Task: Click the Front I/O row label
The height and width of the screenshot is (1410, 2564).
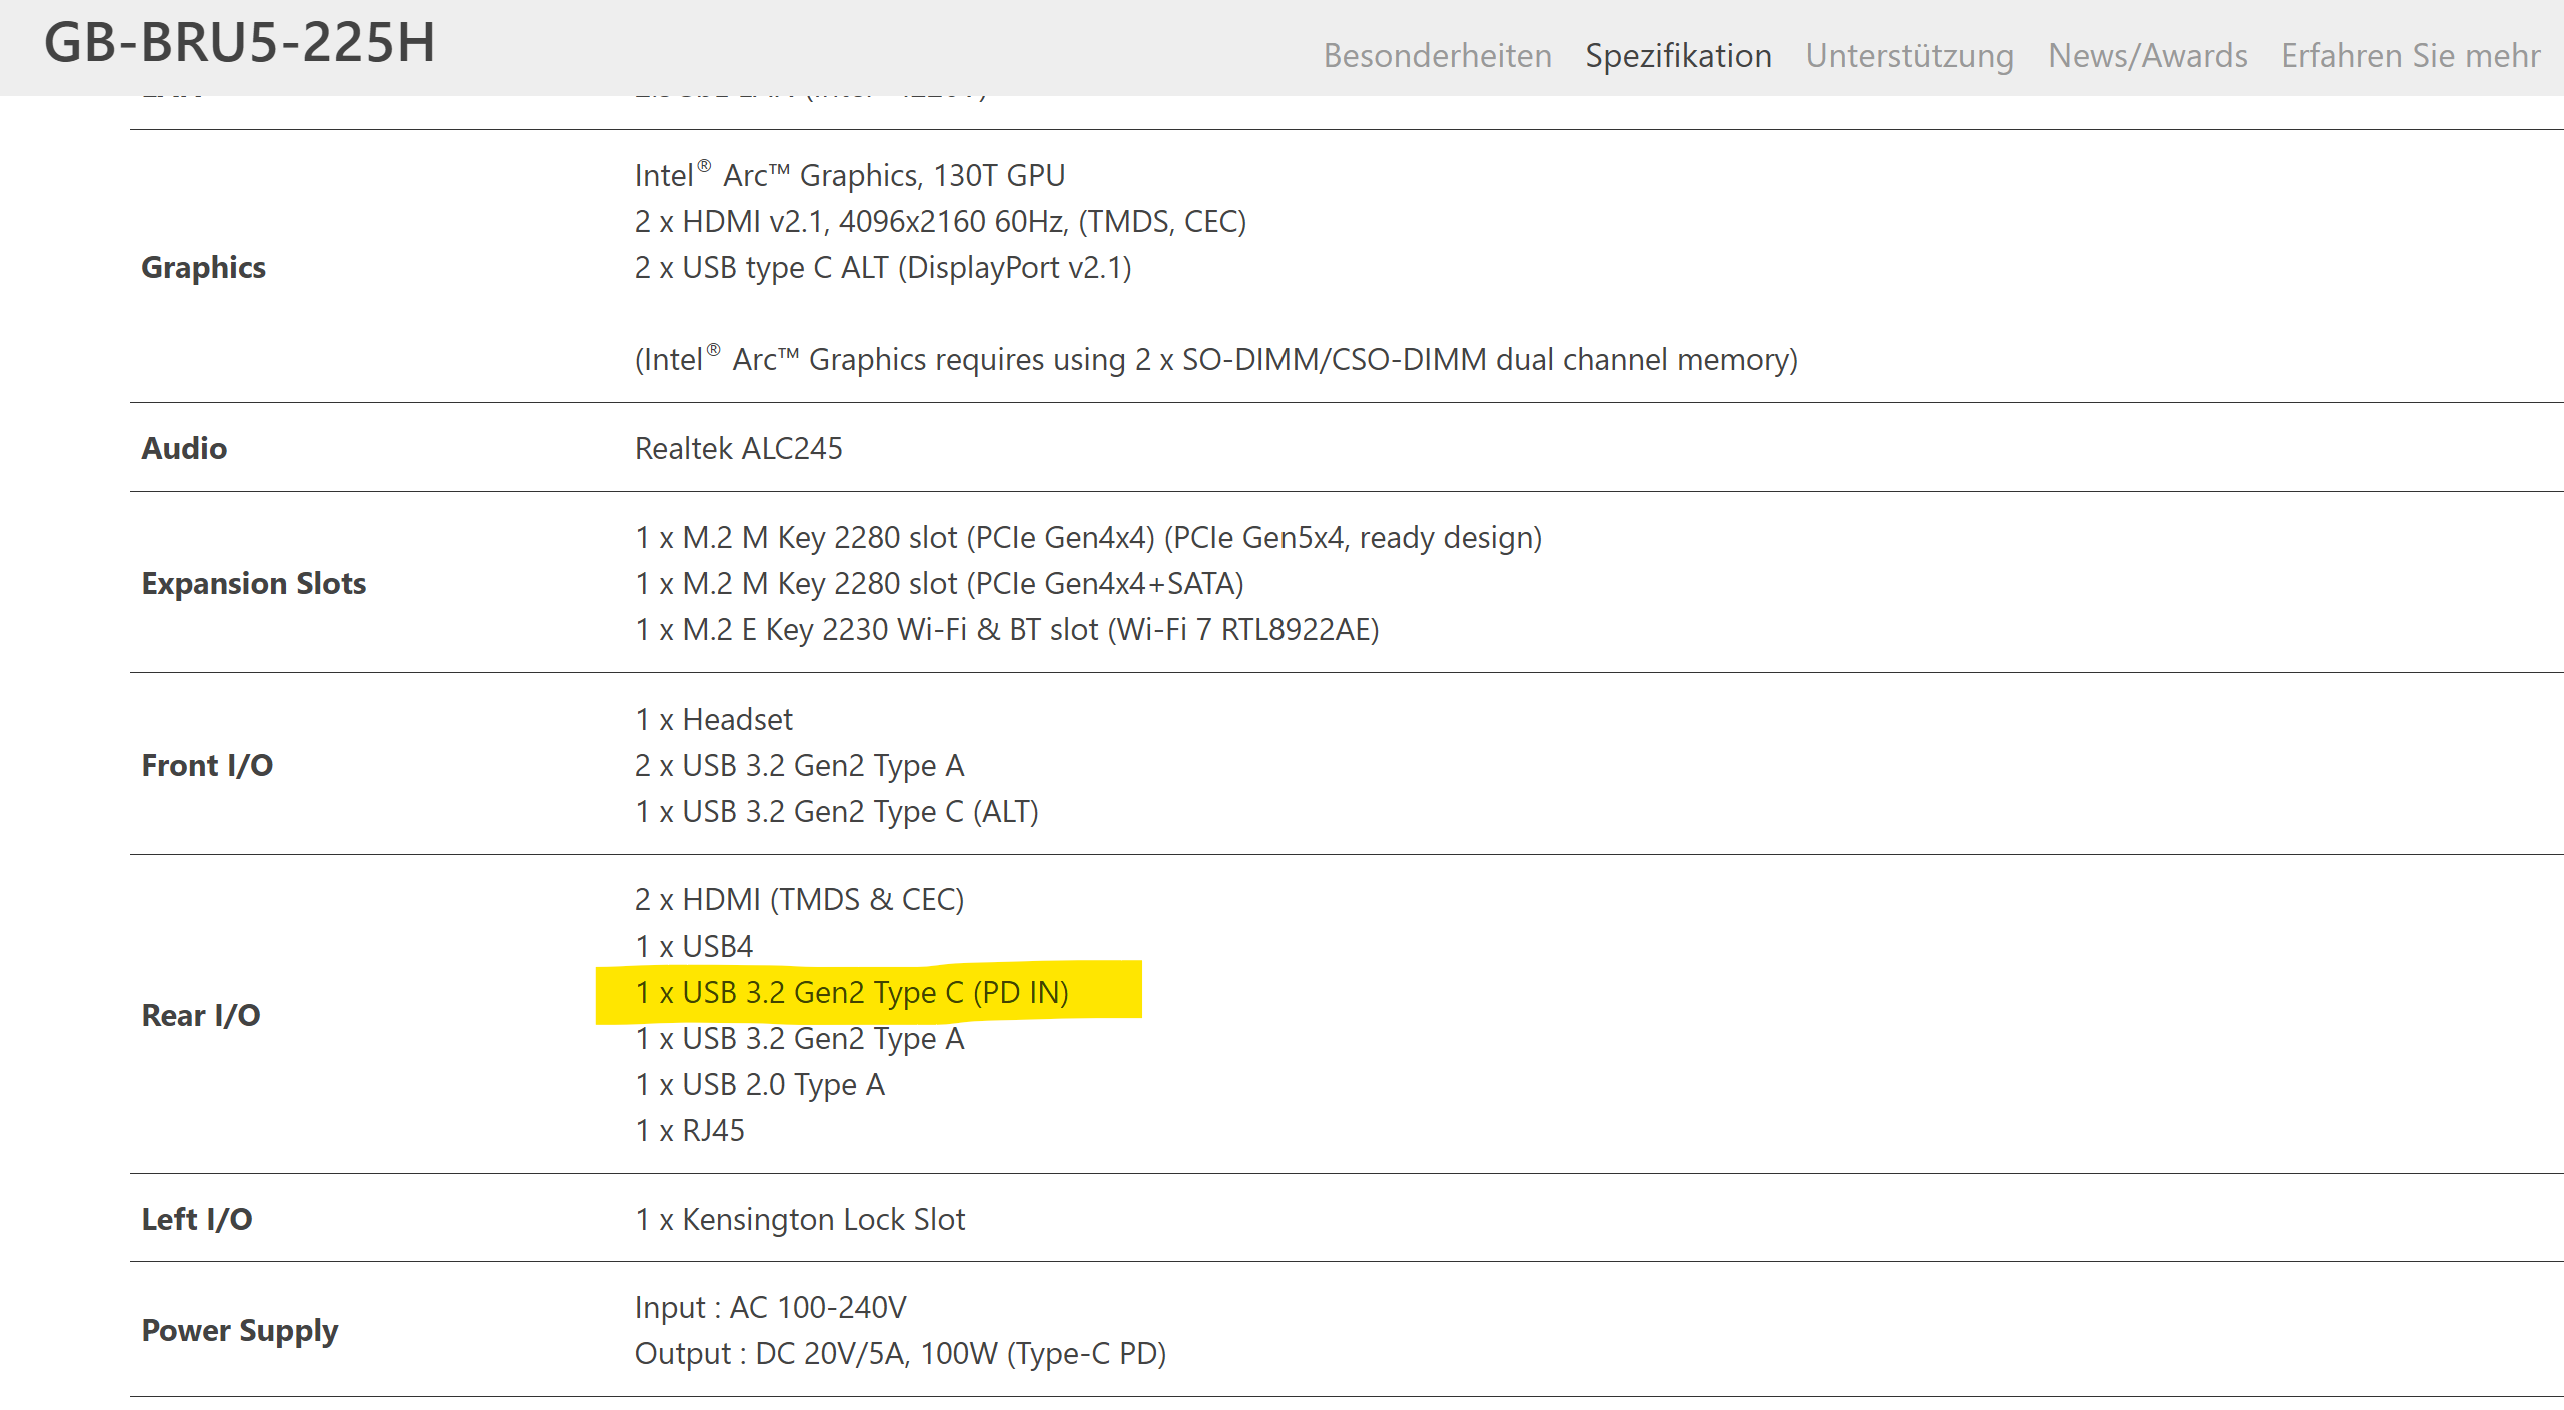Action: [x=207, y=765]
